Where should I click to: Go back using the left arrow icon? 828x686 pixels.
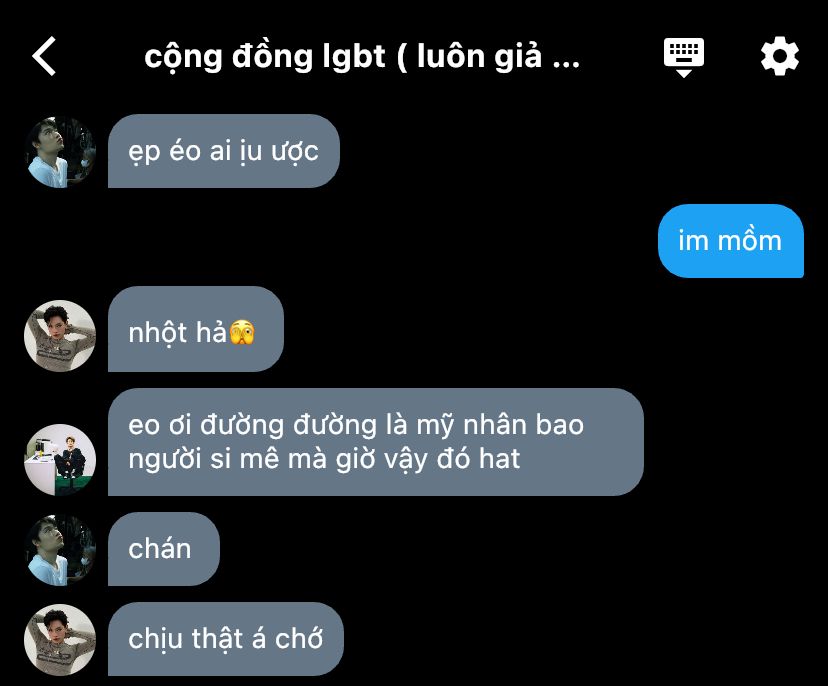click(x=44, y=56)
